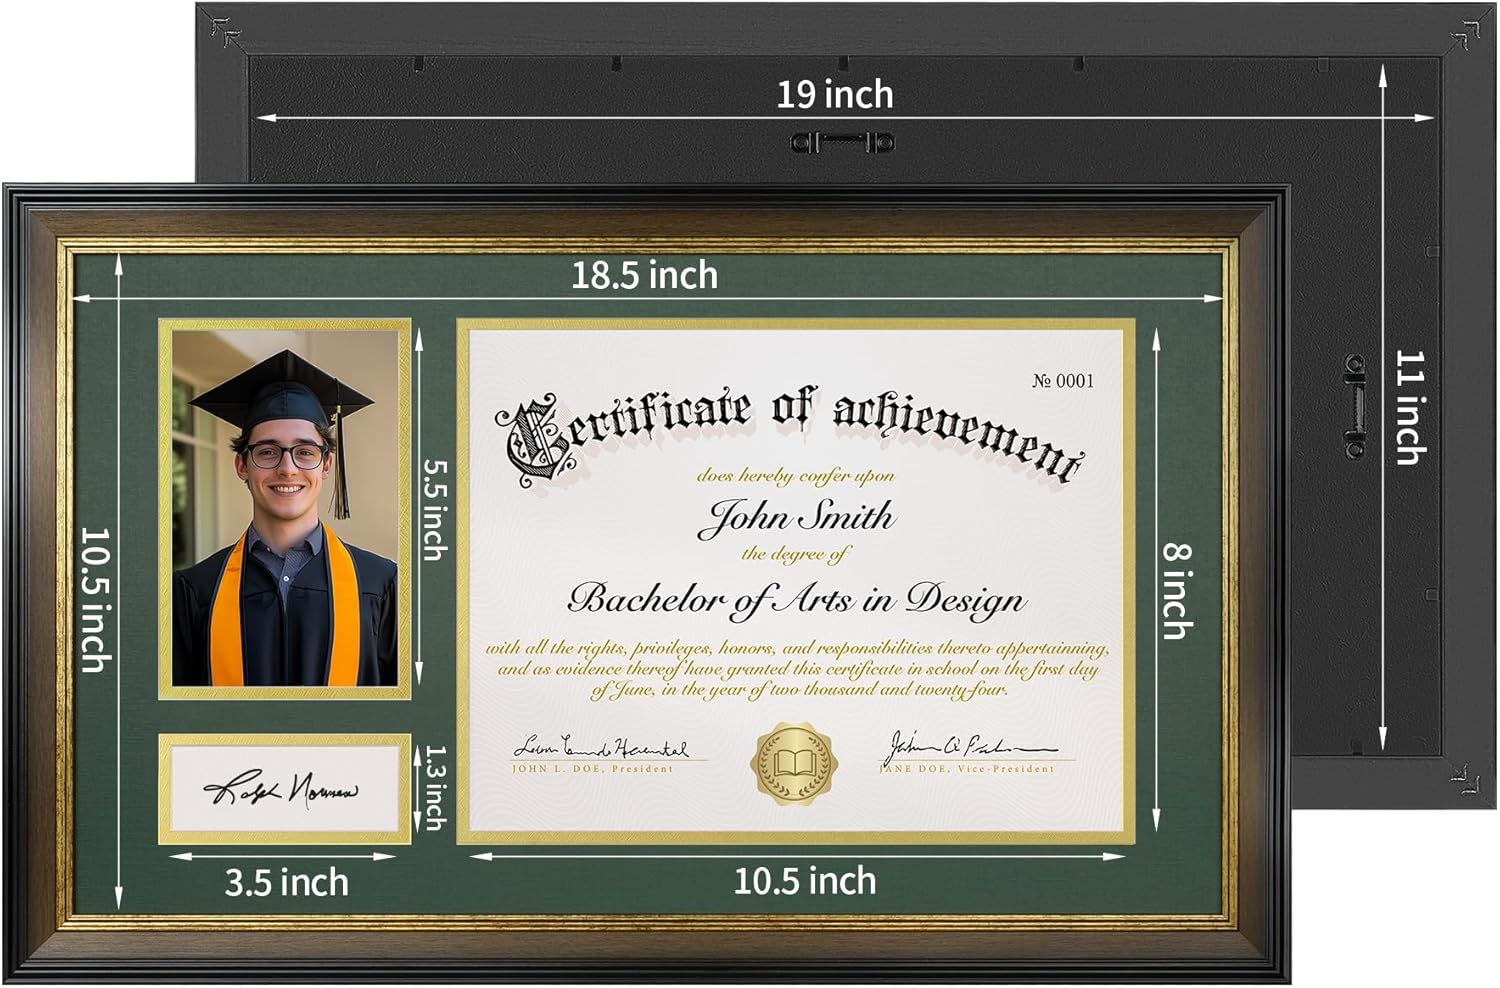The height and width of the screenshot is (988, 1500).
Task: Open the graduate portrait photo
Action: click(x=285, y=509)
